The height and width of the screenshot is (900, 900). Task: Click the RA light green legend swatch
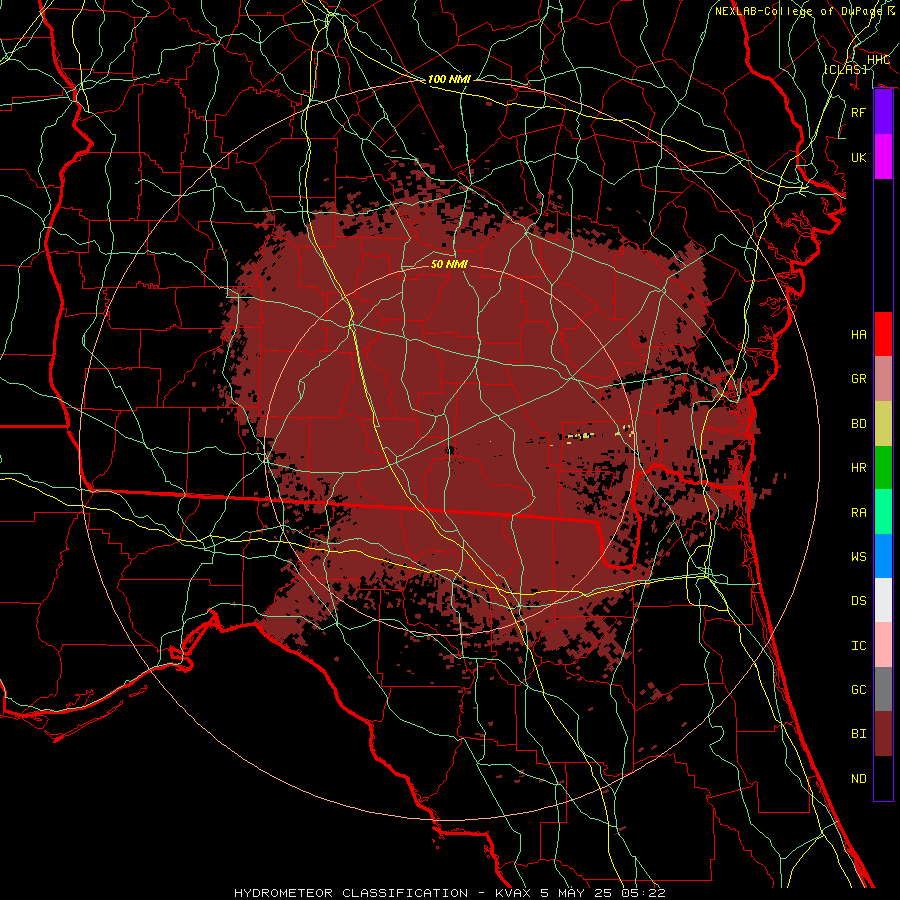pyautogui.click(x=883, y=512)
